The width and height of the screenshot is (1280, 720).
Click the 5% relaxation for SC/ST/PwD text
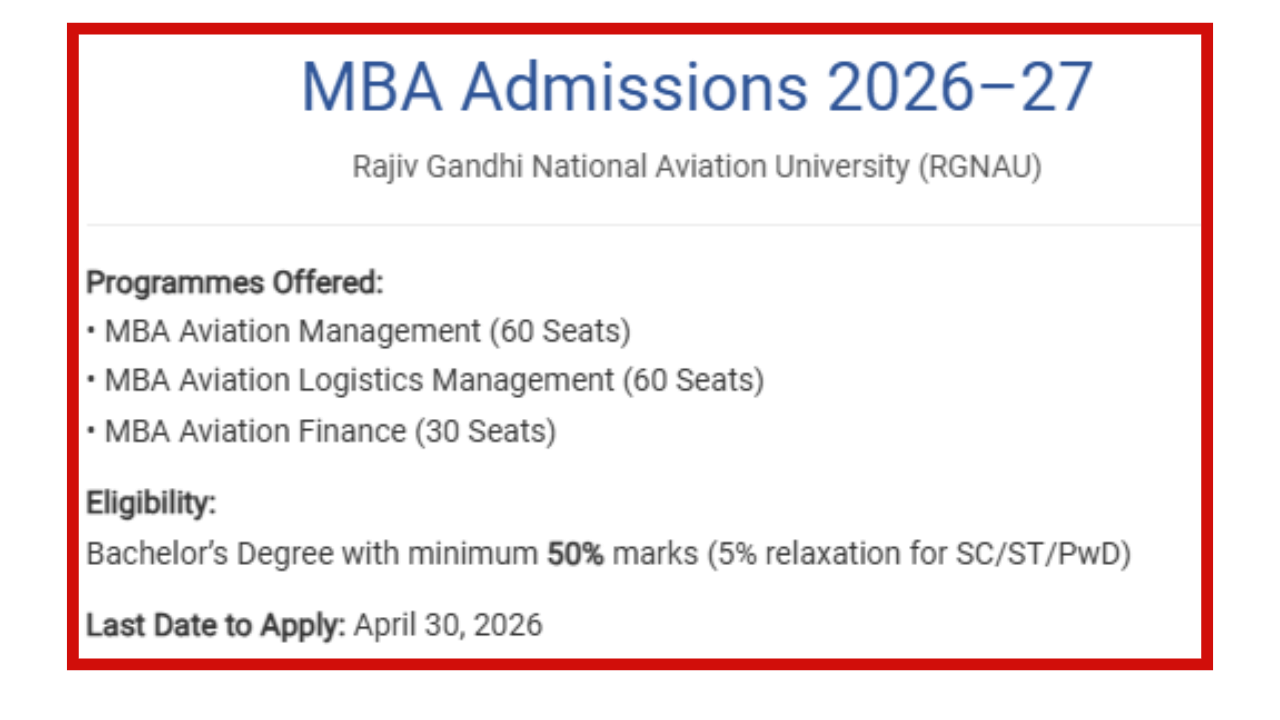point(919,554)
